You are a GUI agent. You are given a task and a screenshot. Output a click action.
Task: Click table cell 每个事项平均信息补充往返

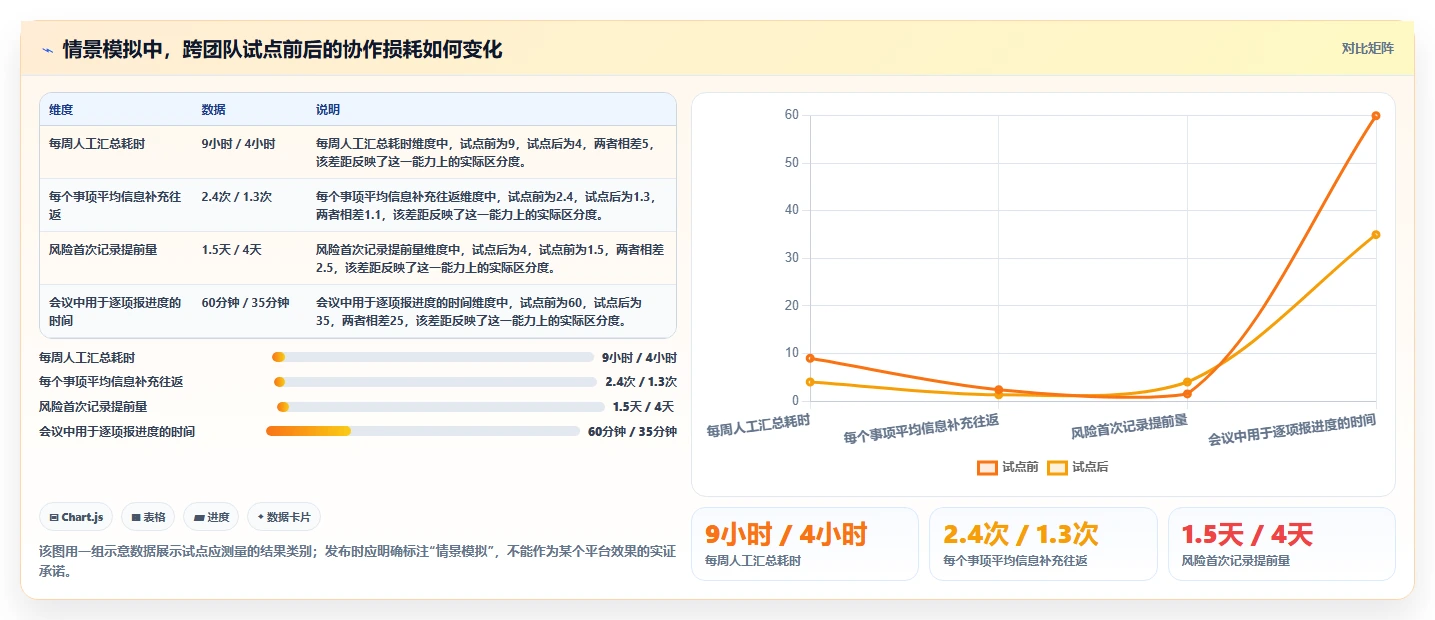pos(115,205)
